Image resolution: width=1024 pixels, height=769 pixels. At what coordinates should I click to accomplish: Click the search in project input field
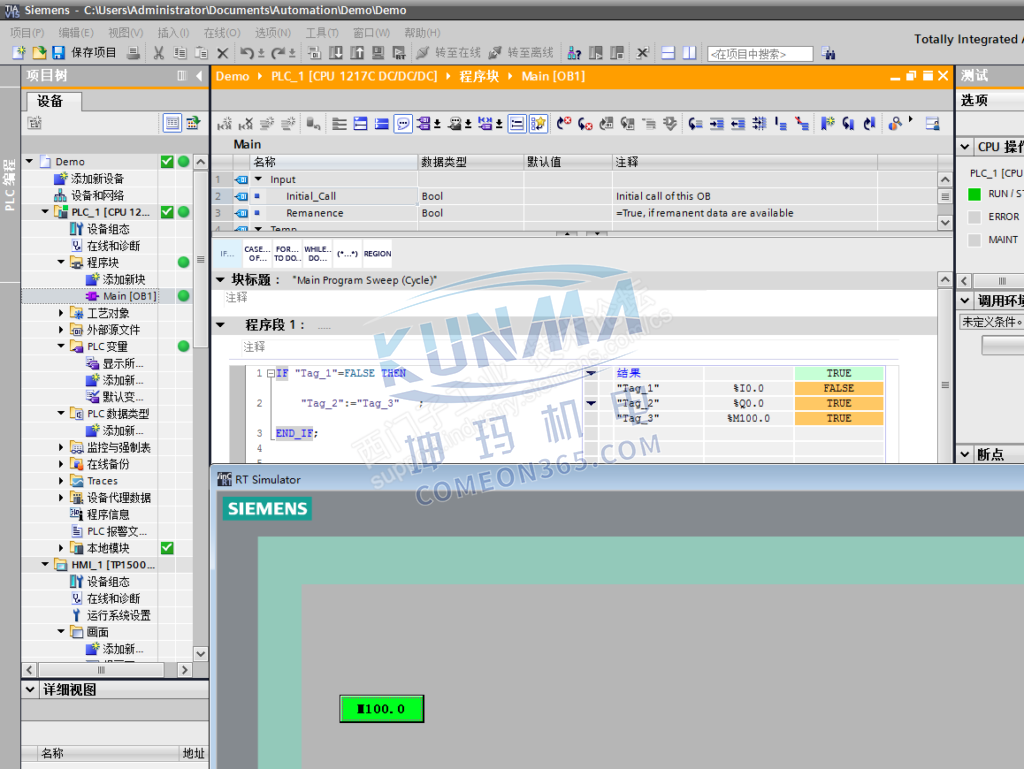click(x=760, y=54)
